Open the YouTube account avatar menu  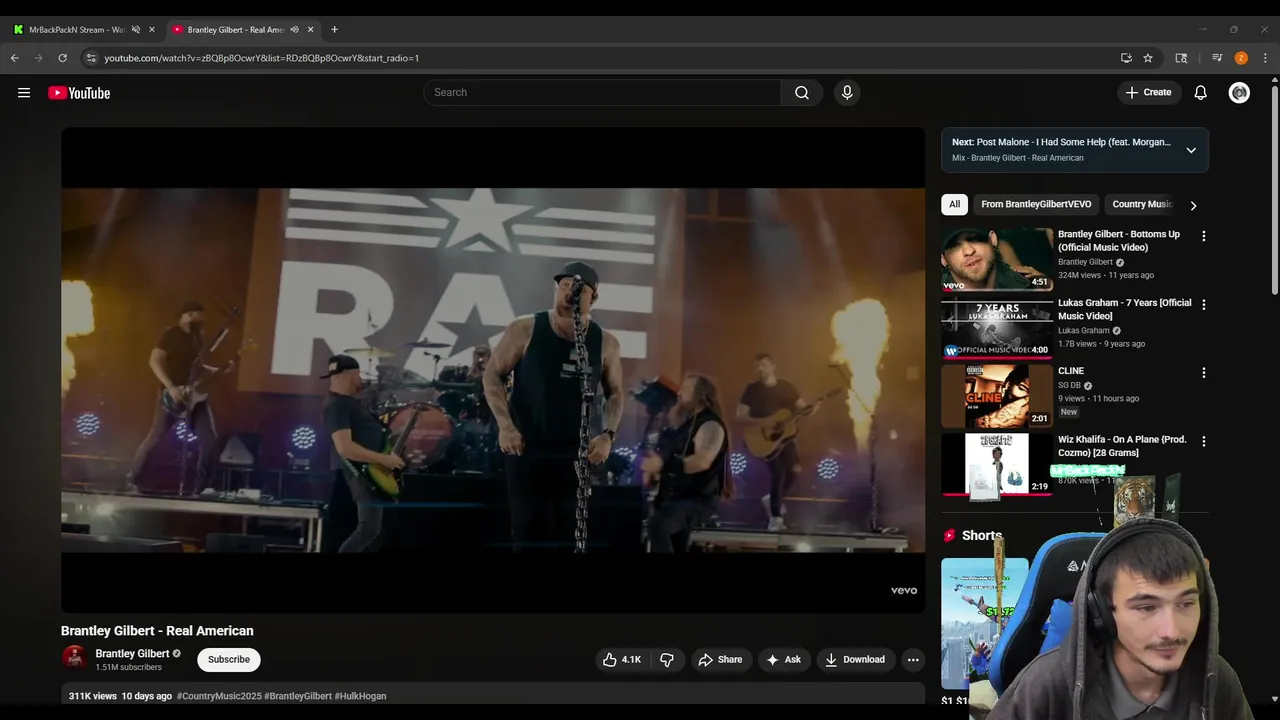point(1239,92)
